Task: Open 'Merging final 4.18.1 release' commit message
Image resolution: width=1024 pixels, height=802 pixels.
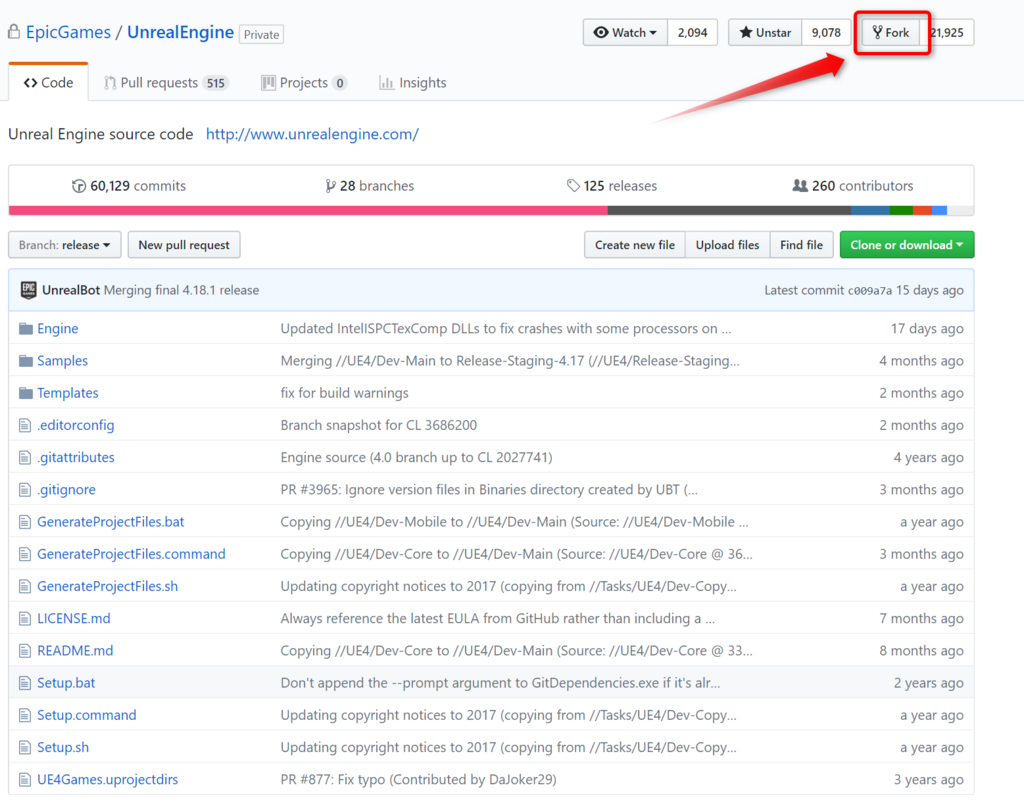Action: [x=182, y=290]
